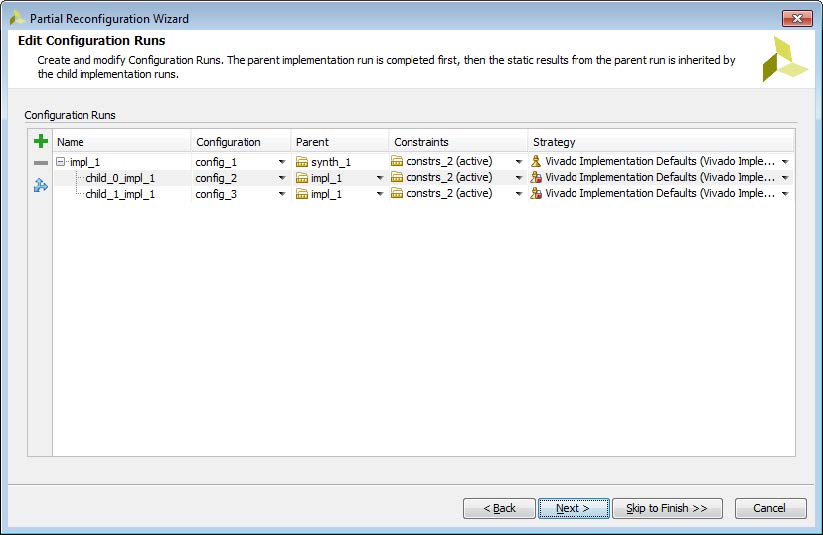Click config_3 text in child_1_impl_1 row

tap(216, 194)
